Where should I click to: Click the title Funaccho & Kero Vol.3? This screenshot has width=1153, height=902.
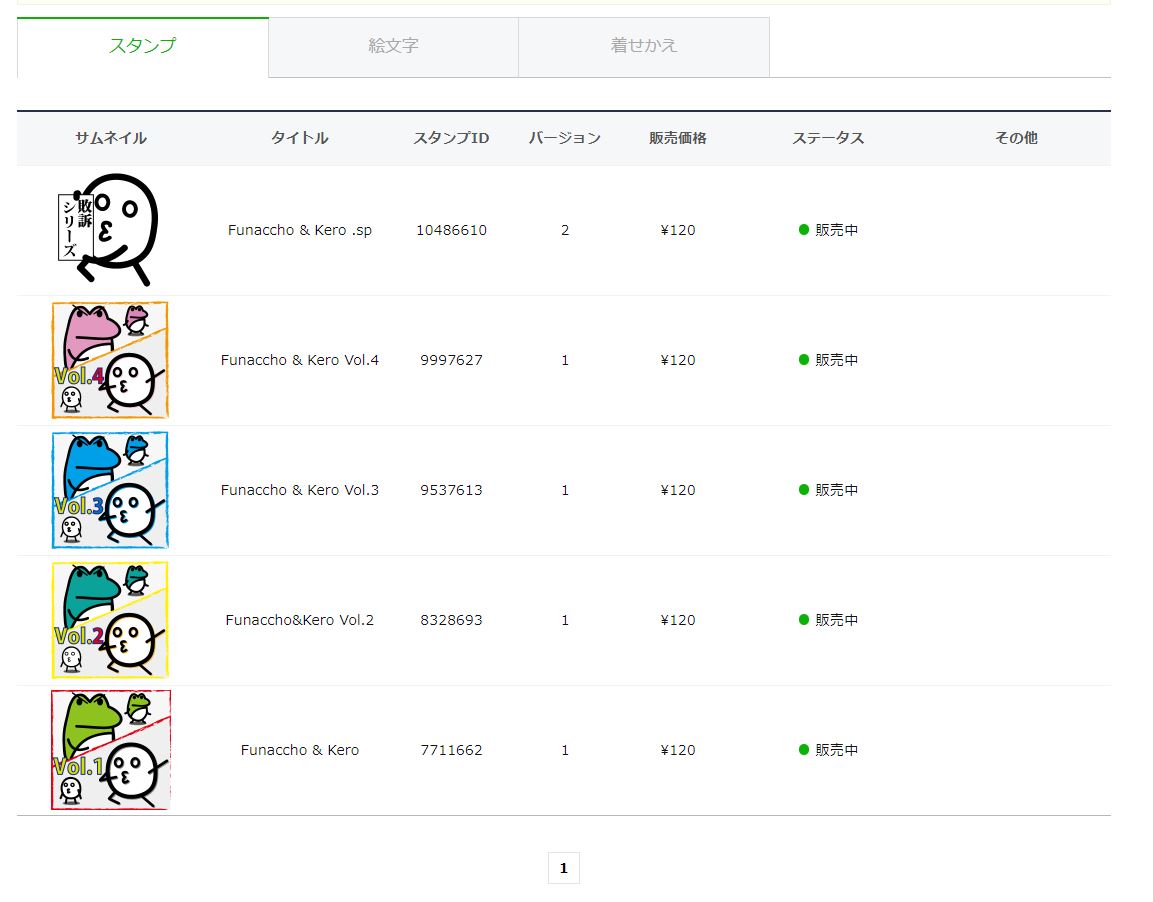[300, 490]
